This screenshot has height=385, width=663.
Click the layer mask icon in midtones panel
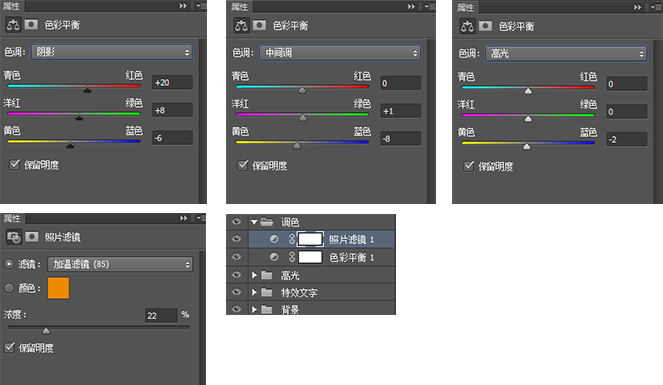tap(259, 25)
